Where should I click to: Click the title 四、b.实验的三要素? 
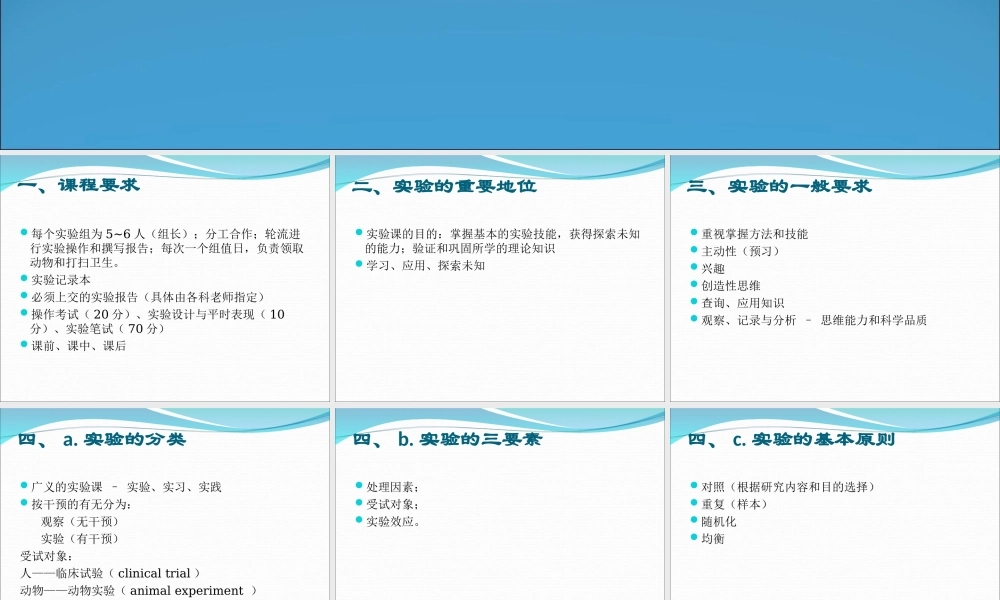[447, 439]
